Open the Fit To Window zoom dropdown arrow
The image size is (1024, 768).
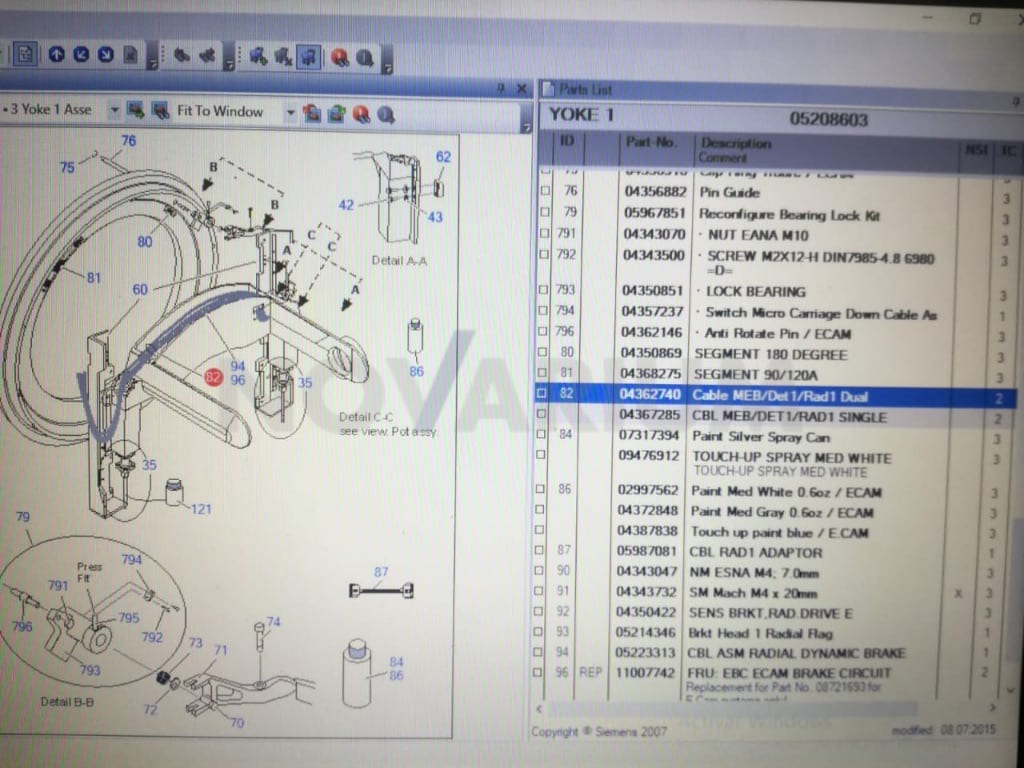[x=290, y=112]
